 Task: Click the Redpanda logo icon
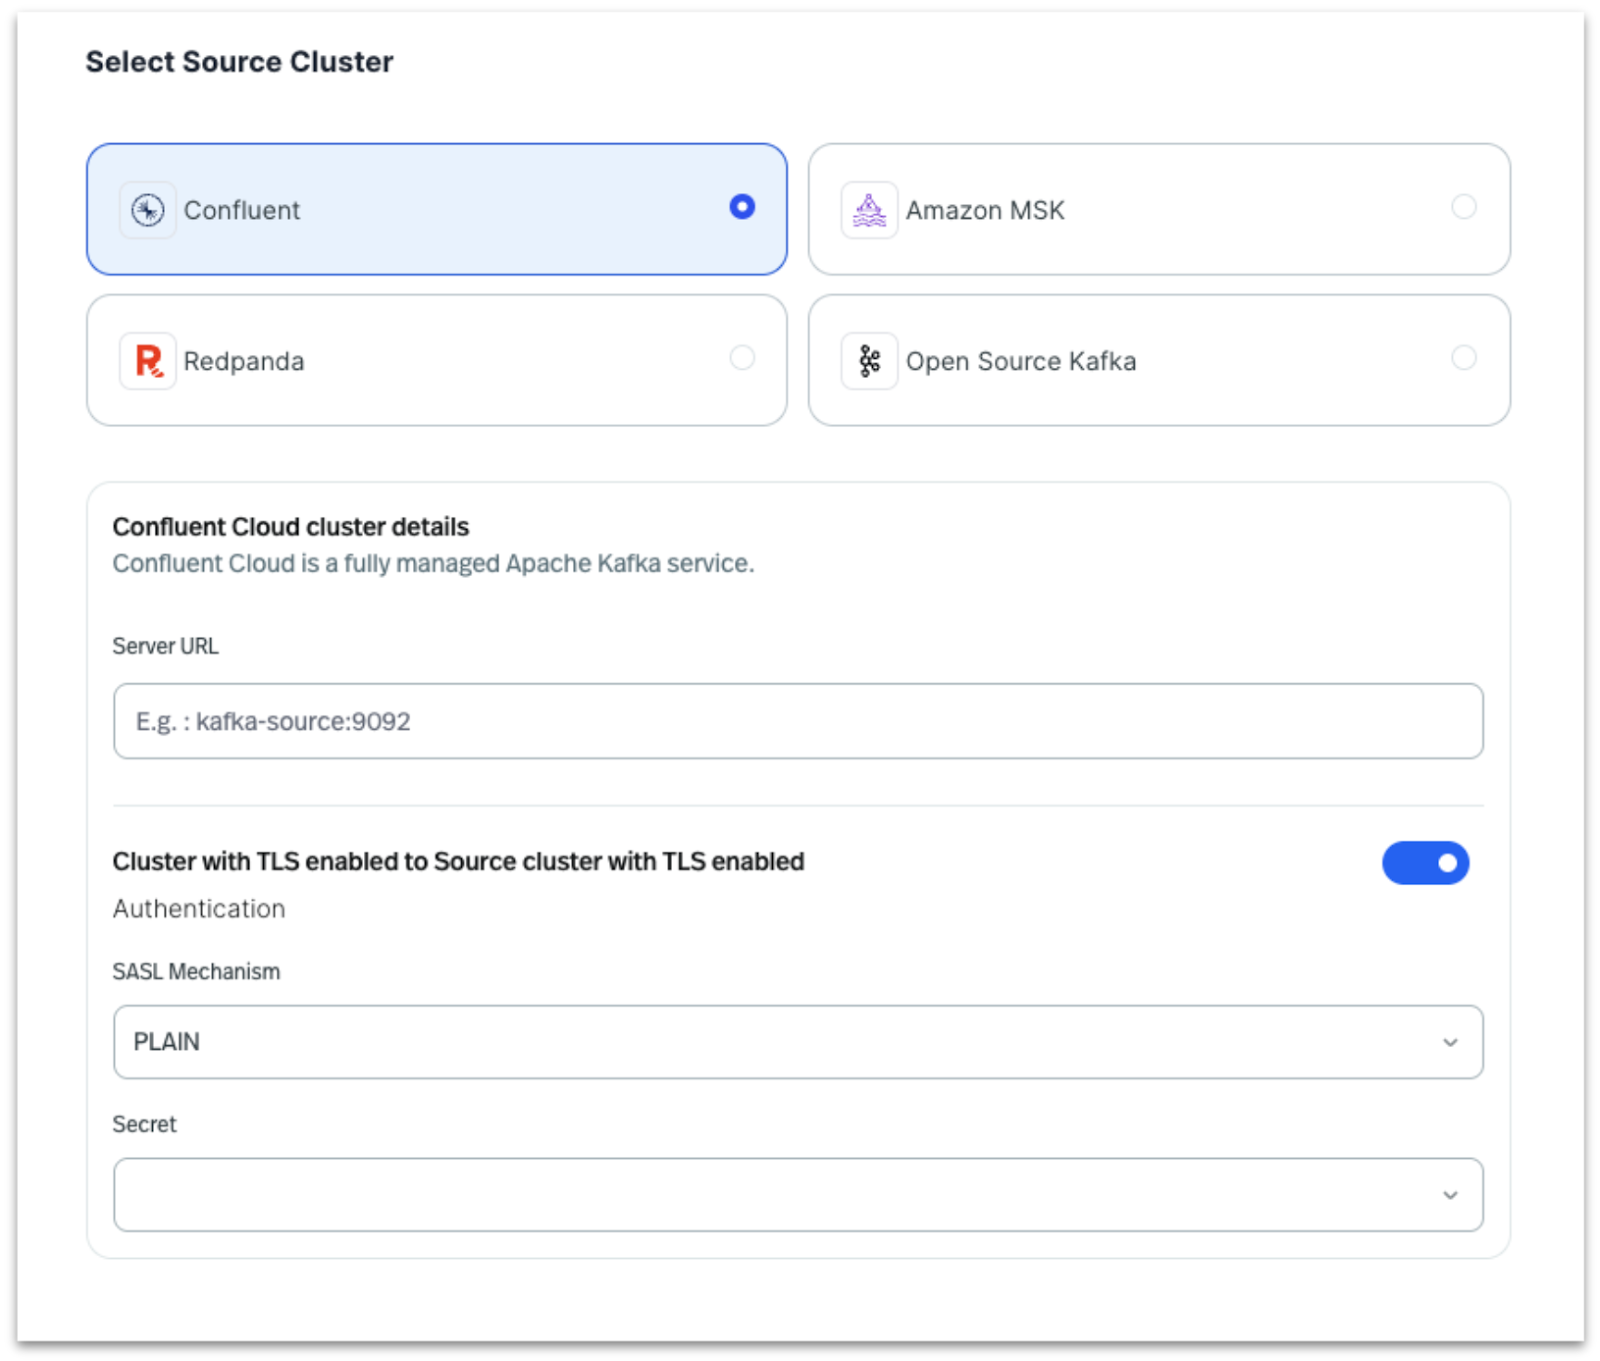pyautogui.click(x=148, y=361)
